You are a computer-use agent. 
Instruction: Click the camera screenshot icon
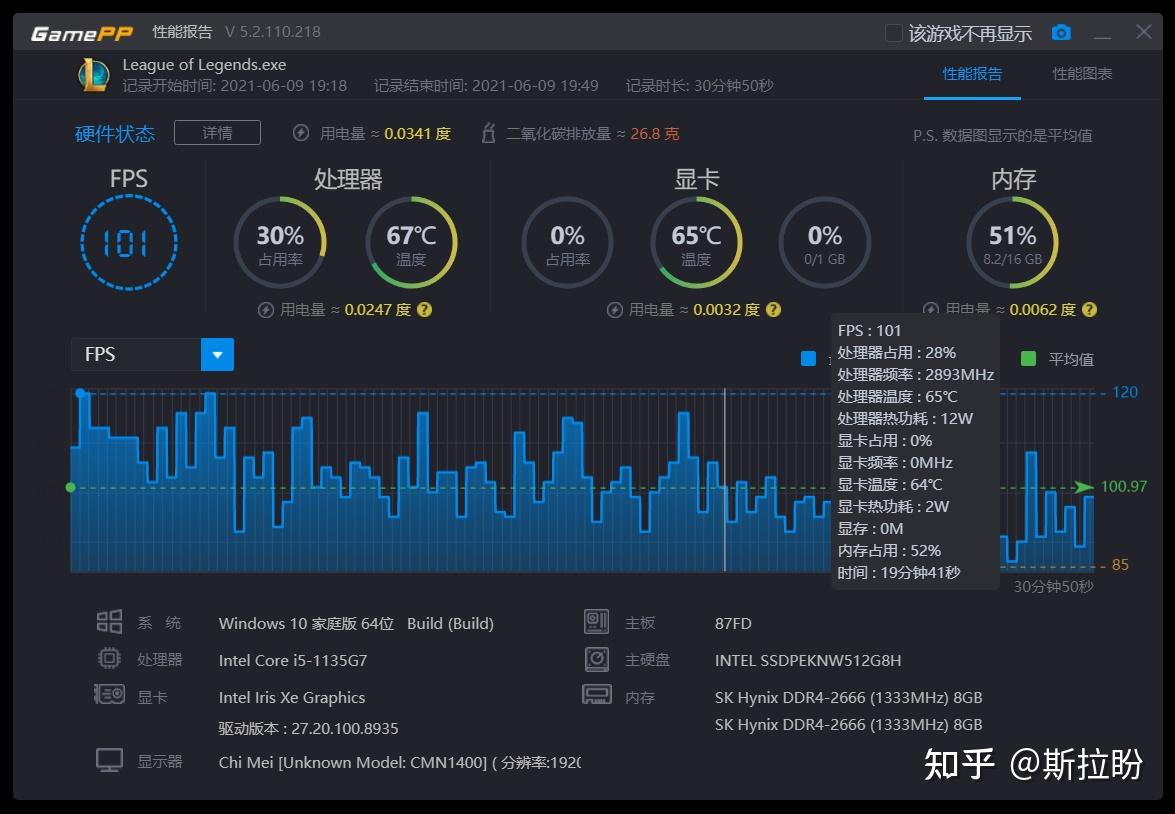(1061, 32)
